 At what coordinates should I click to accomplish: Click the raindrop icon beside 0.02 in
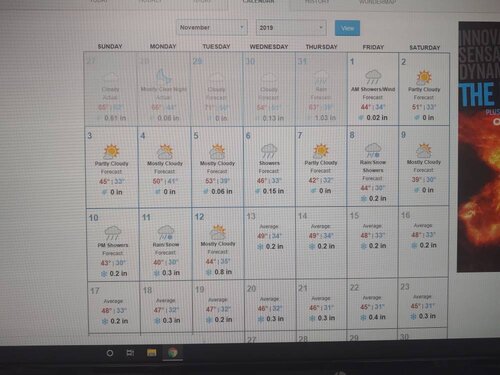pyautogui.click(x=361, y=118)
